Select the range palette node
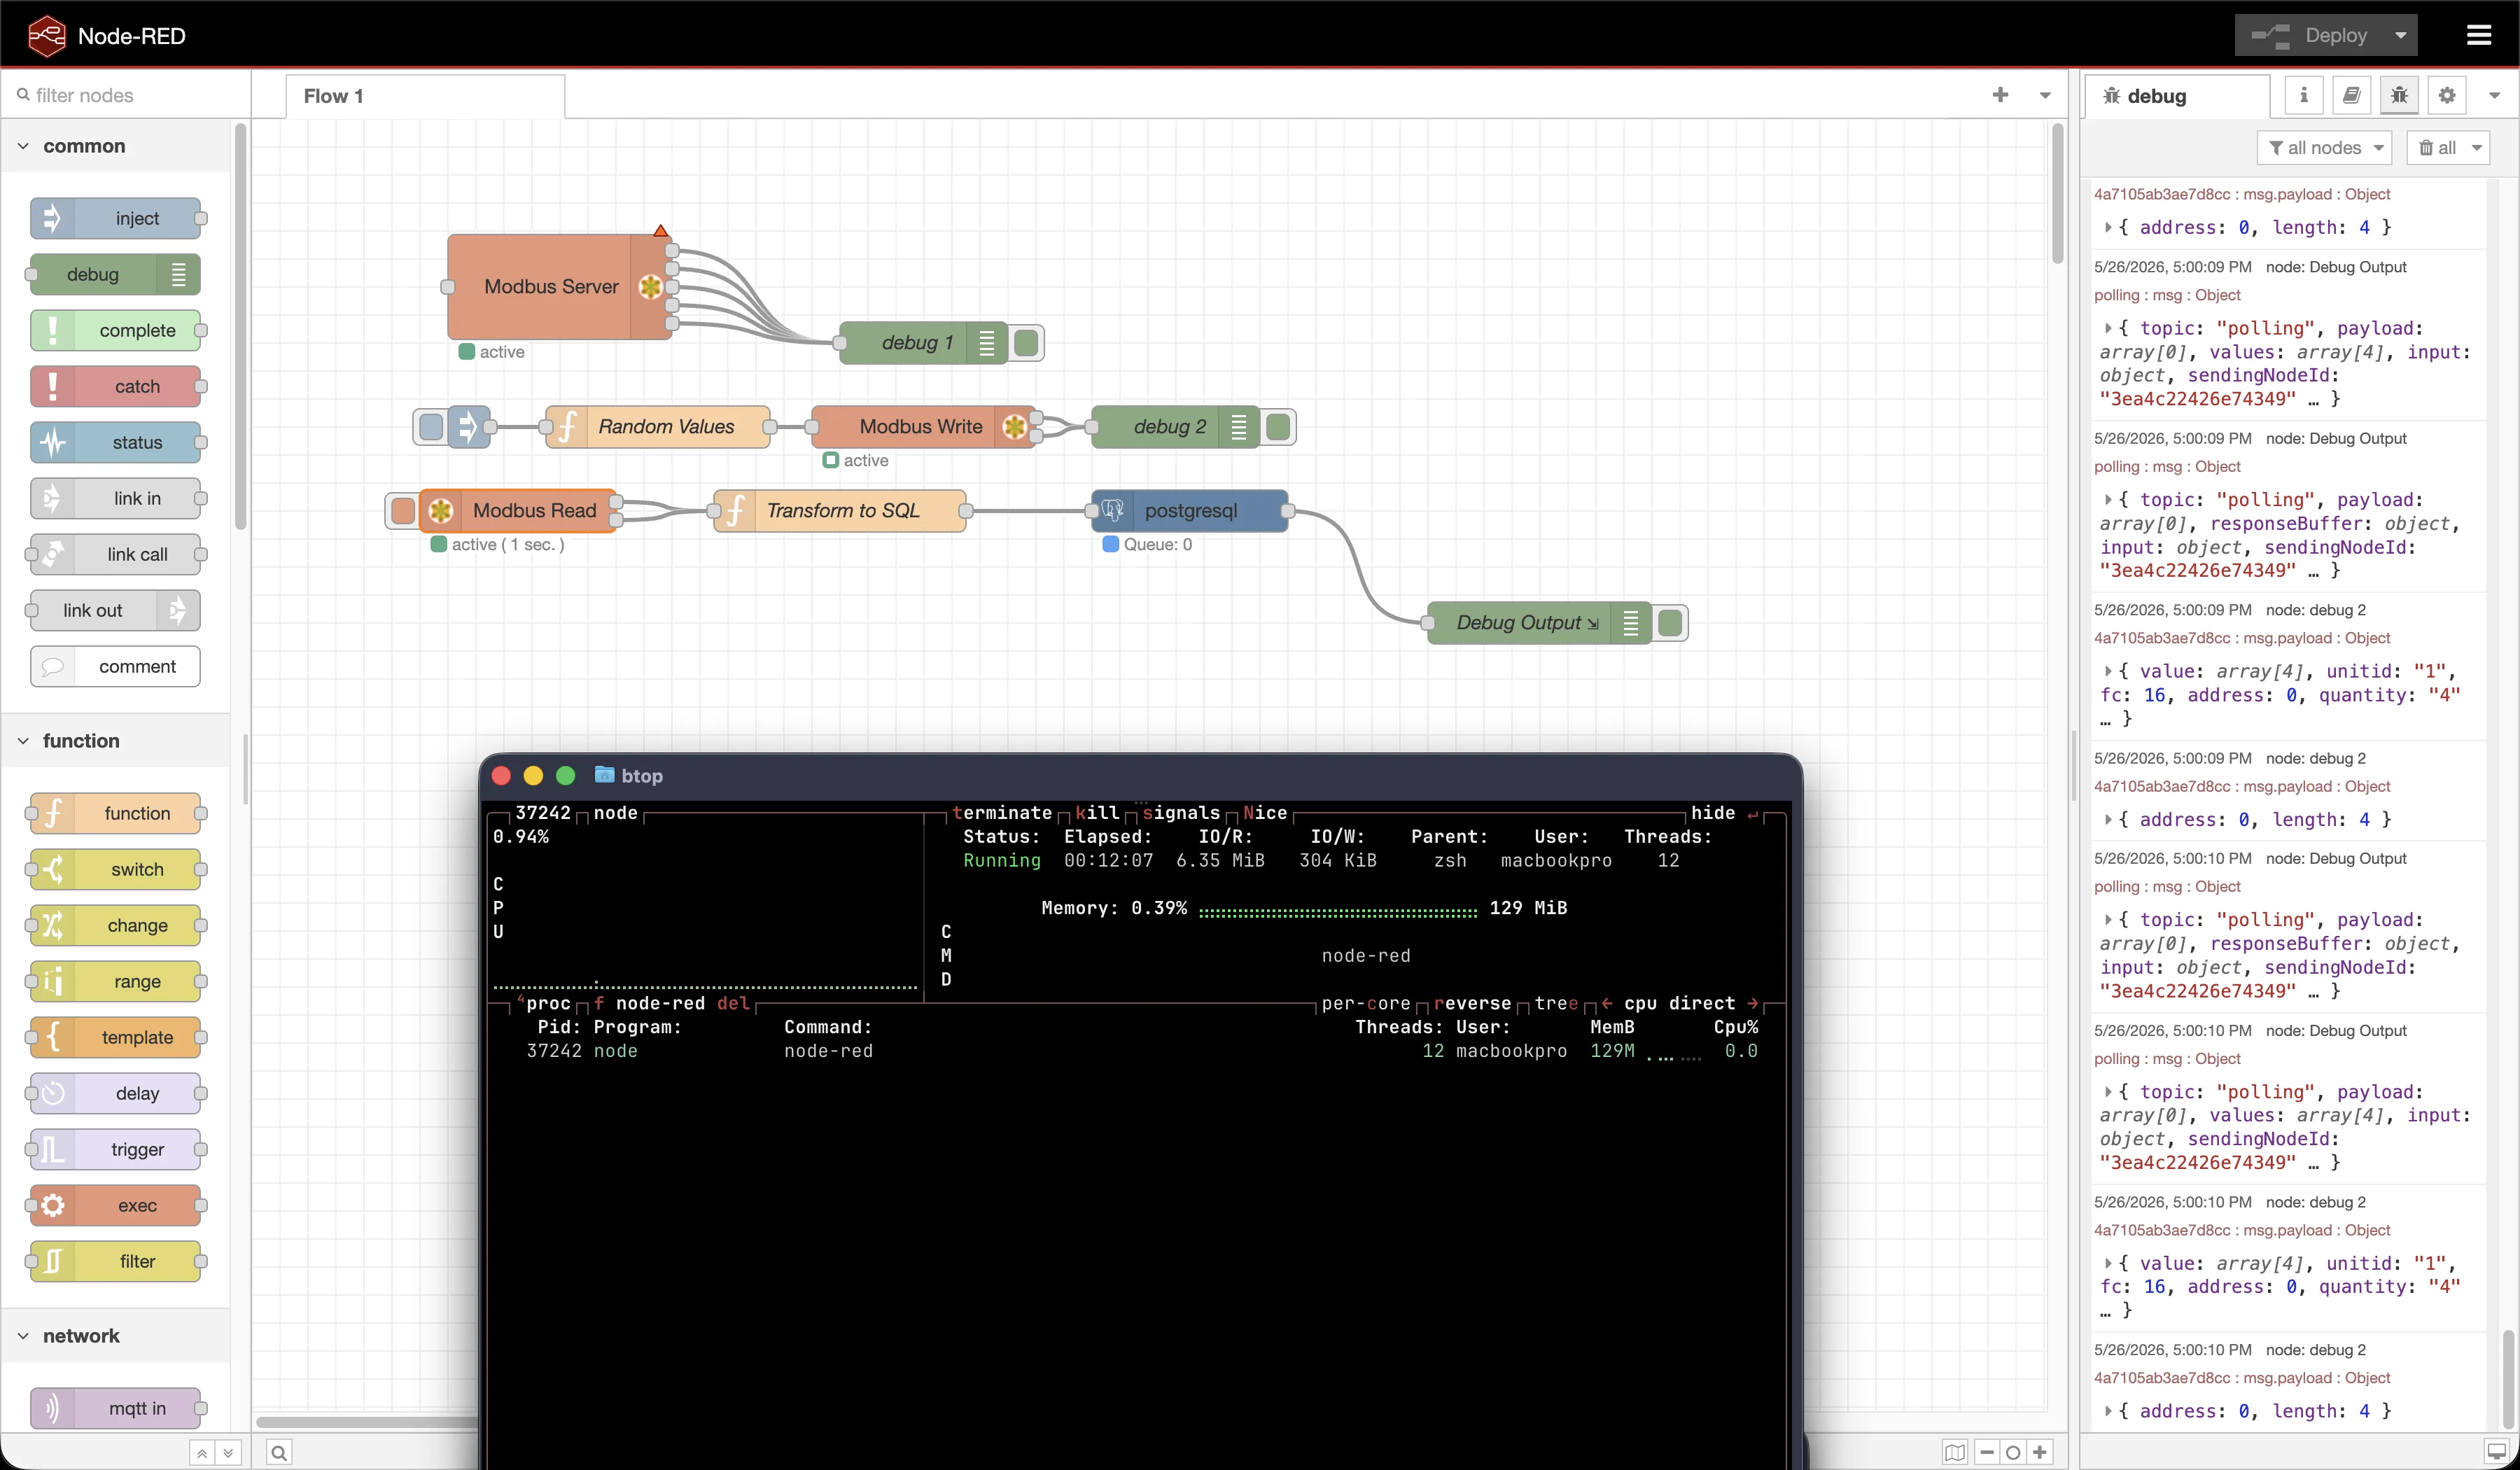Viewport: 2520px width, 1470px height. coord(115,981)
